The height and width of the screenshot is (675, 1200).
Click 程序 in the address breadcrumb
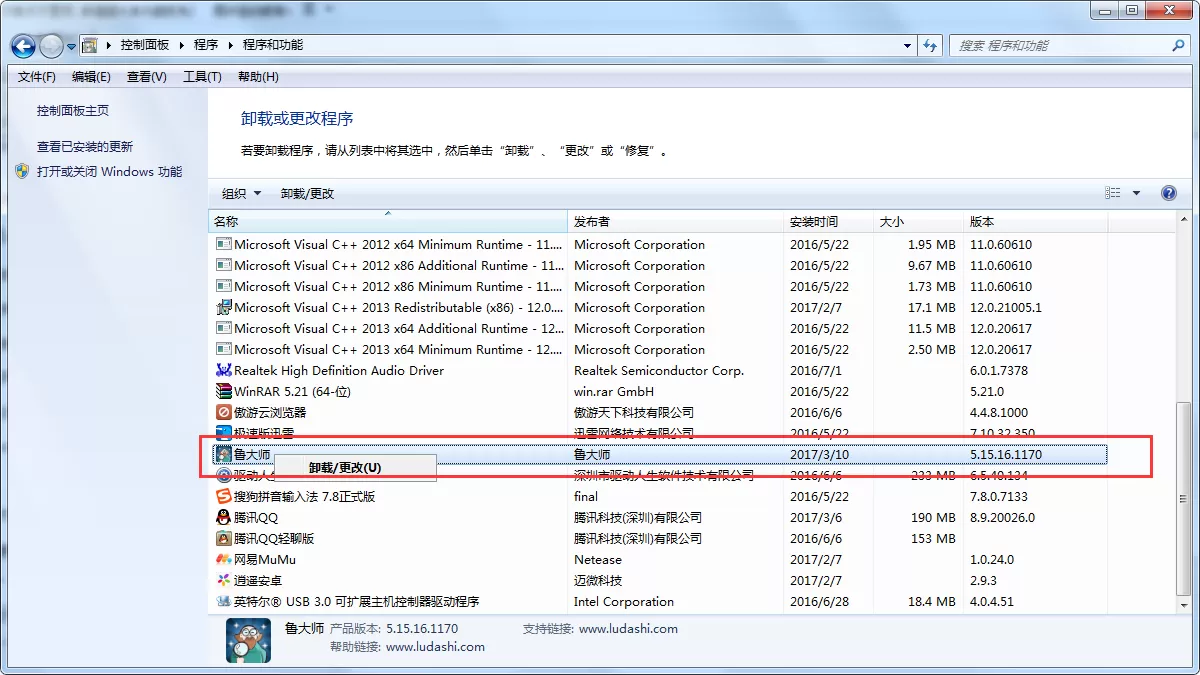coord(206,46)
